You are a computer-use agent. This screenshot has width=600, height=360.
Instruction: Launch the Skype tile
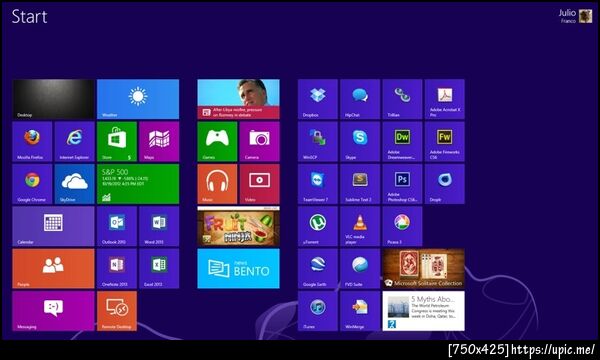[x=360, y=142]
